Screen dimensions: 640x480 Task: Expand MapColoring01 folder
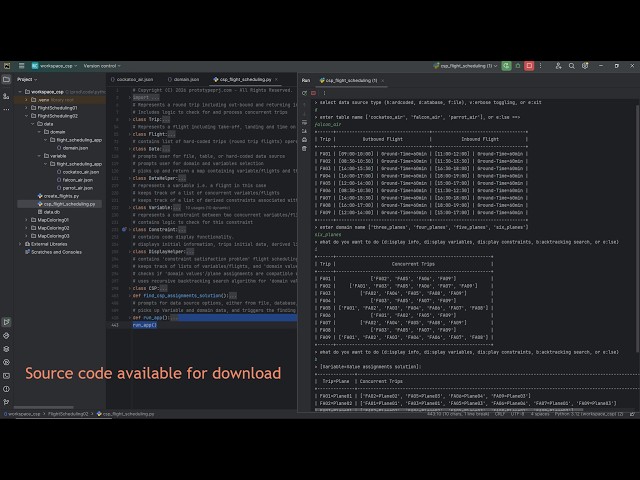pyautogui.click(x=26, y=220)
